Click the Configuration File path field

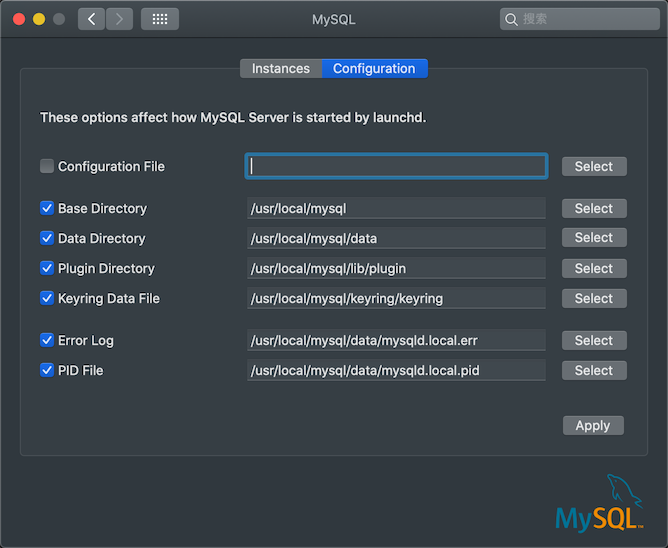396,166
